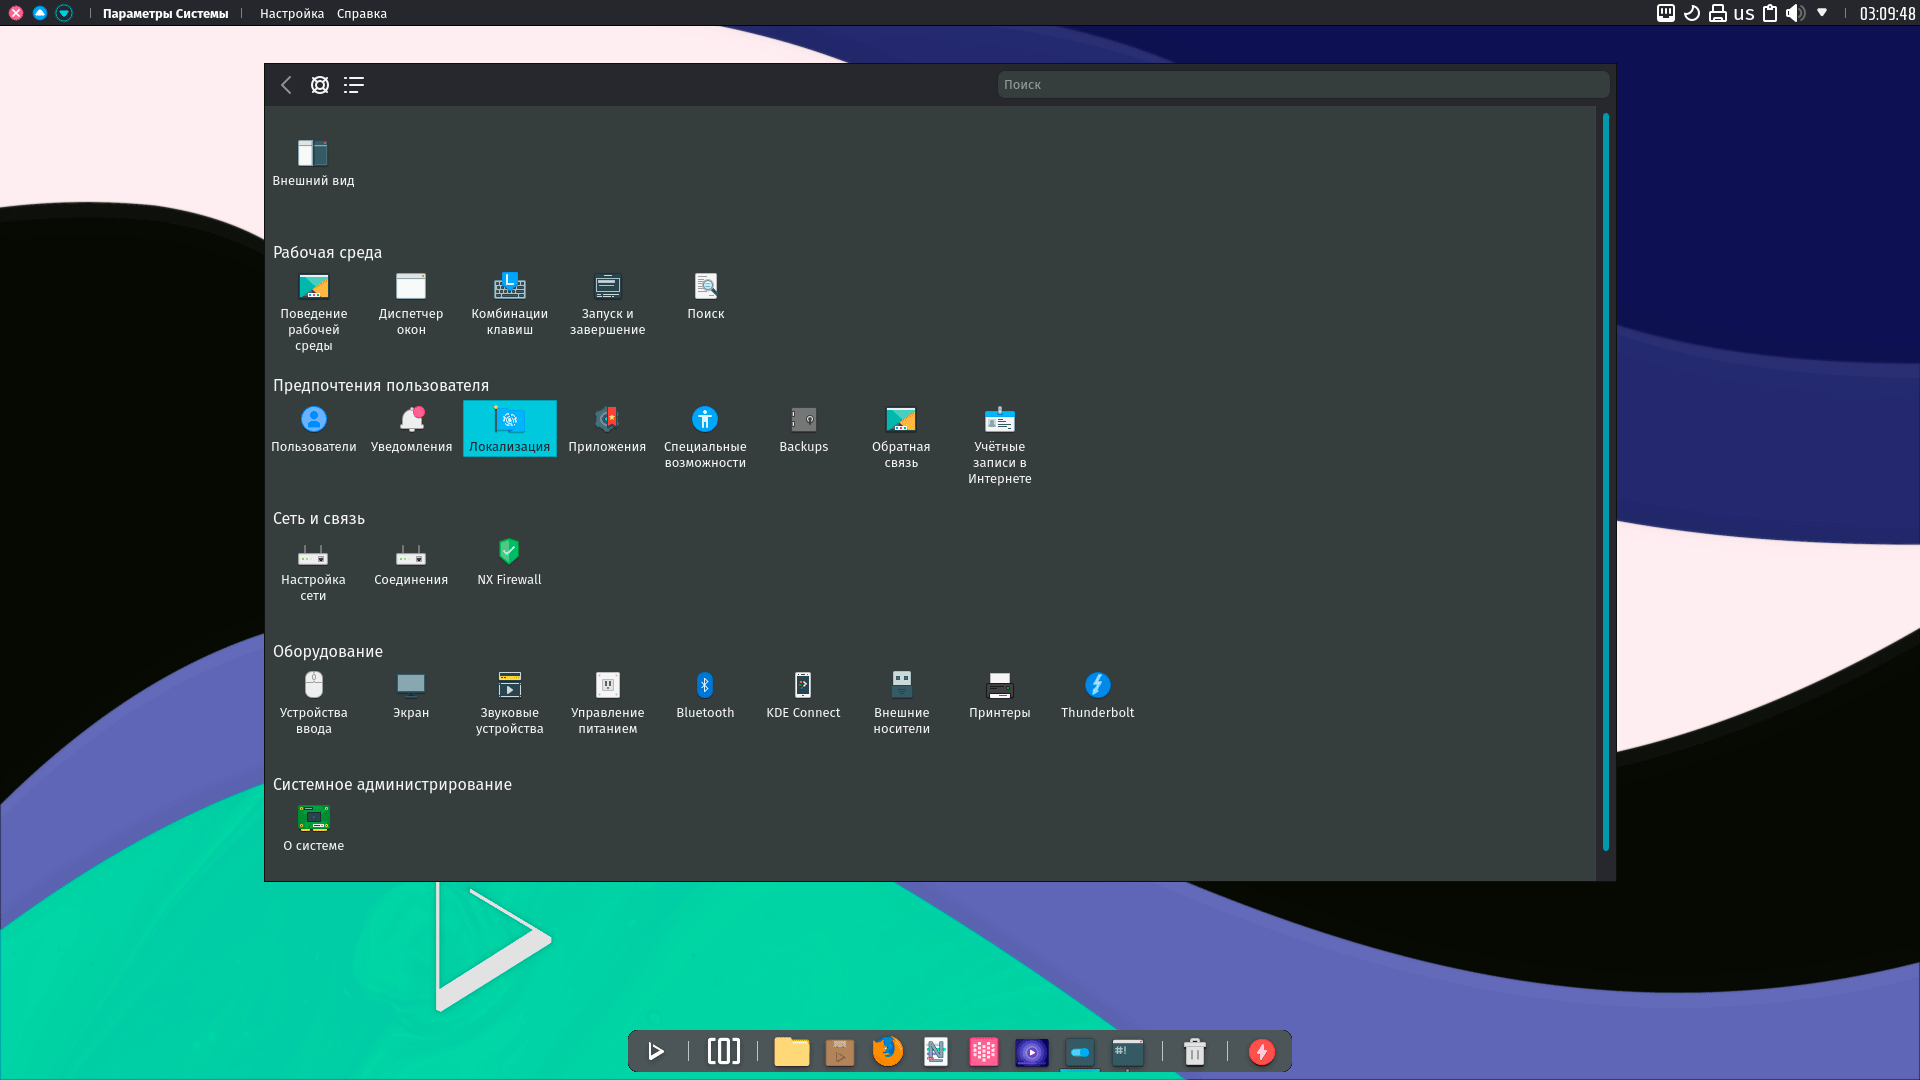Image resolution: width=1920 pixels, height=1080 pixels.
Task: Open the Bluetooth settings module
Action: click(705, 694)
